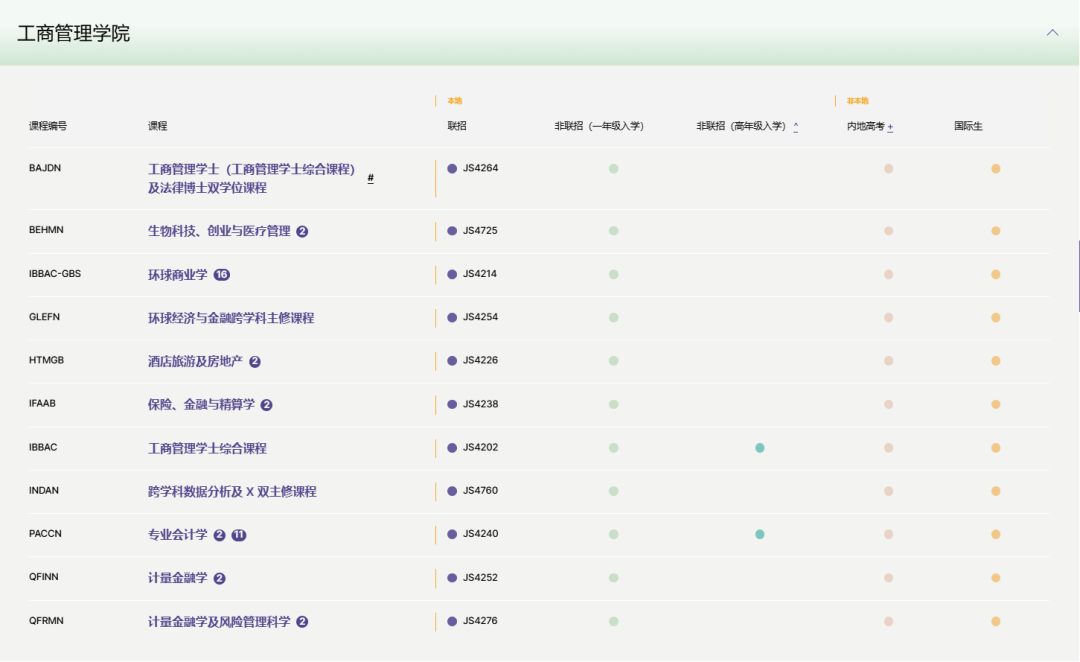Click orange 国际生 dot in QFINN row
1080x662 pixels.
point(996,578)
